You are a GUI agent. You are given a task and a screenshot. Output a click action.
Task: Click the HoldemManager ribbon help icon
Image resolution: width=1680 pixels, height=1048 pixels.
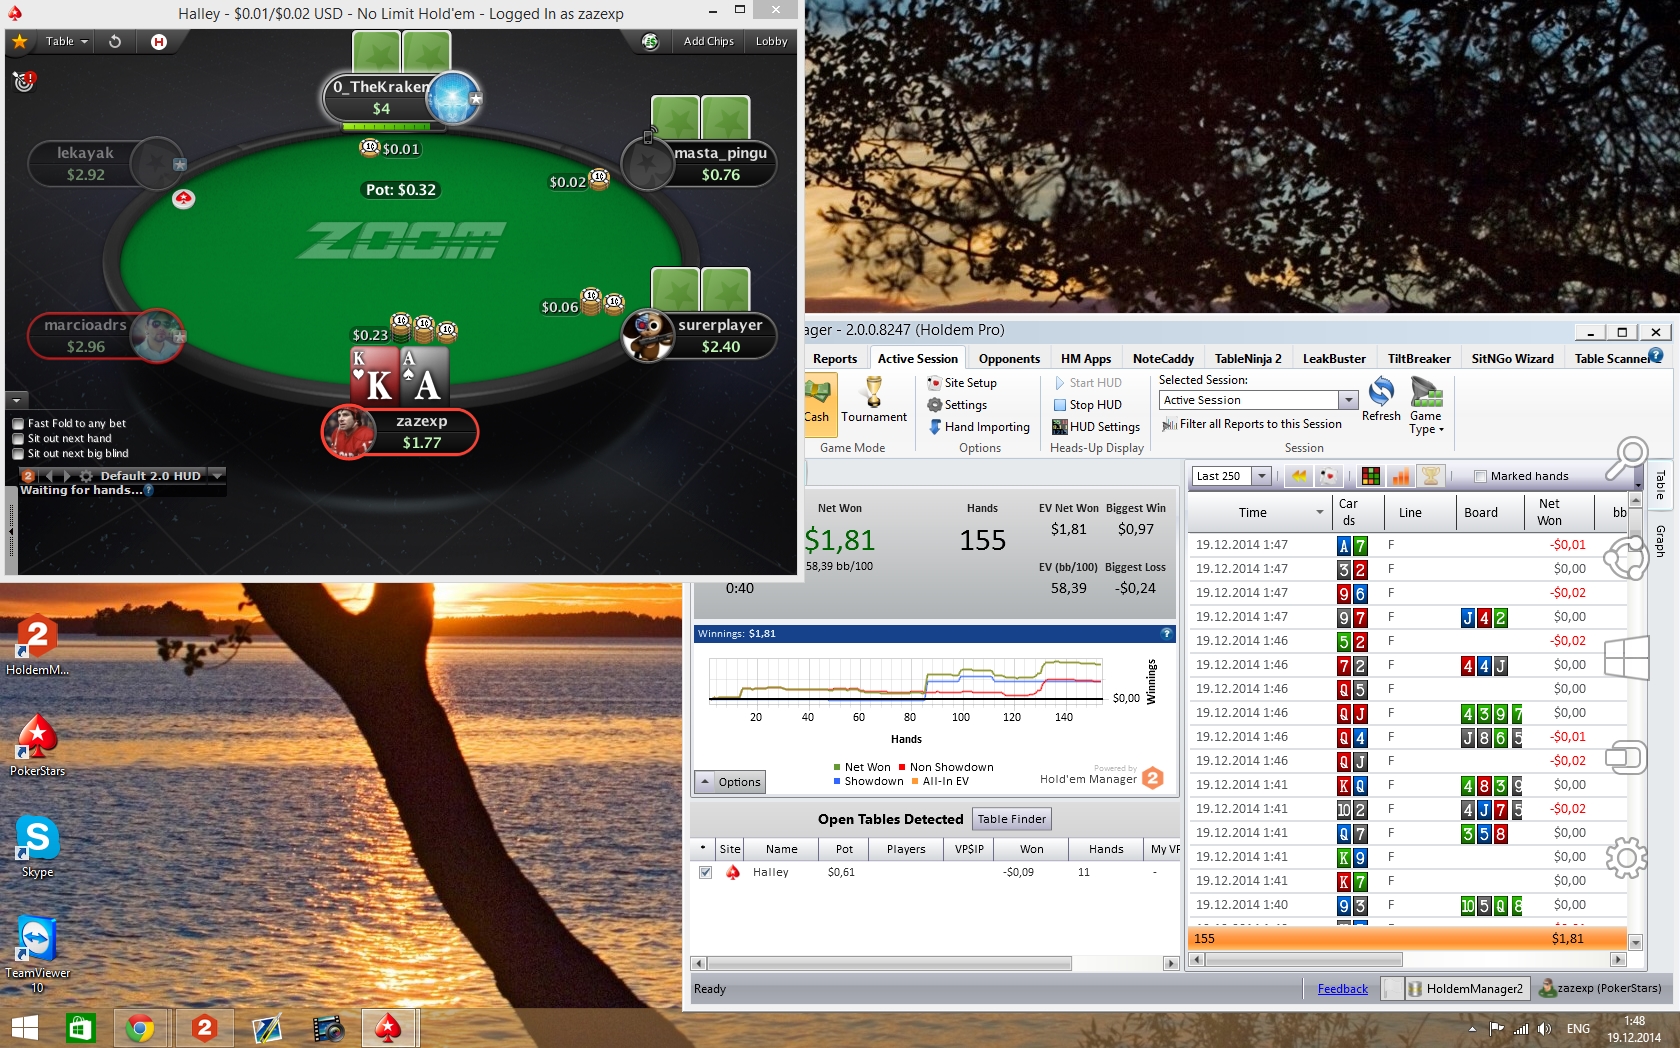(1656, 355)
